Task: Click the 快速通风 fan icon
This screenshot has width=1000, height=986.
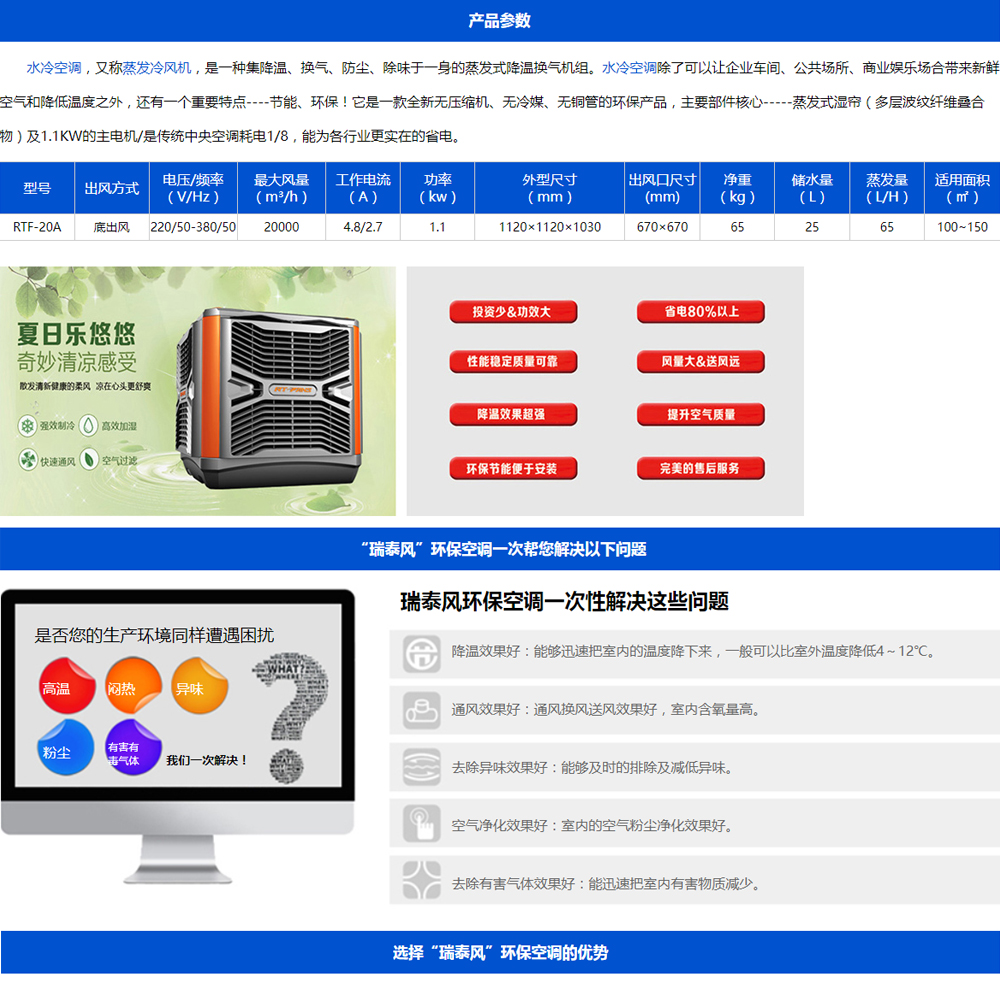Action: pyautogui.click(x=27, y=460)
